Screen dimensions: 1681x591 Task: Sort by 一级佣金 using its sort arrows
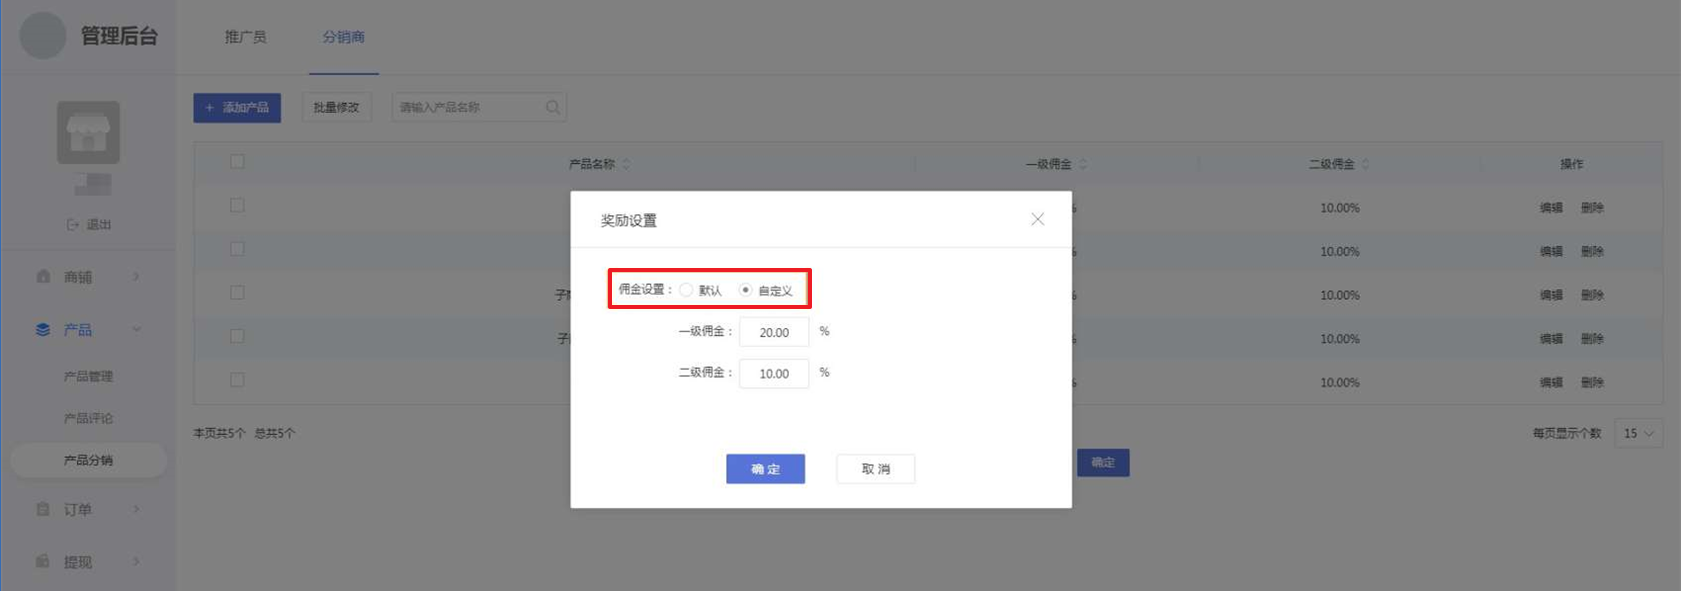pyautogui.click(x=1083, y=164)
